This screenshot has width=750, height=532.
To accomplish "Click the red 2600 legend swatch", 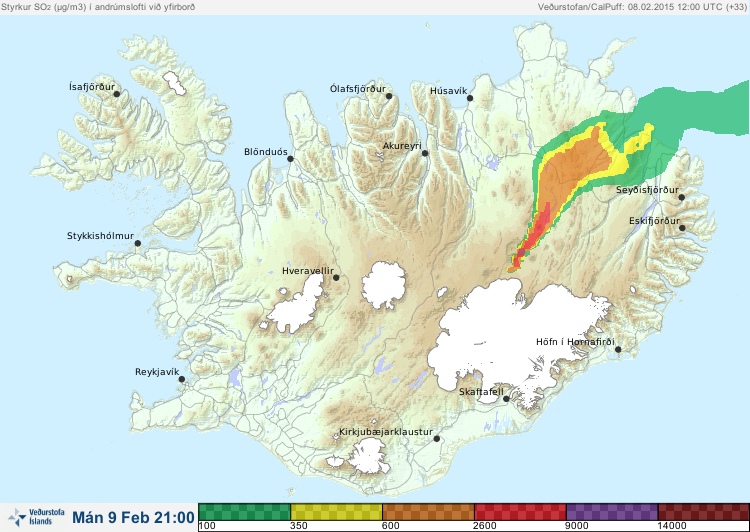I will point(520,512).
